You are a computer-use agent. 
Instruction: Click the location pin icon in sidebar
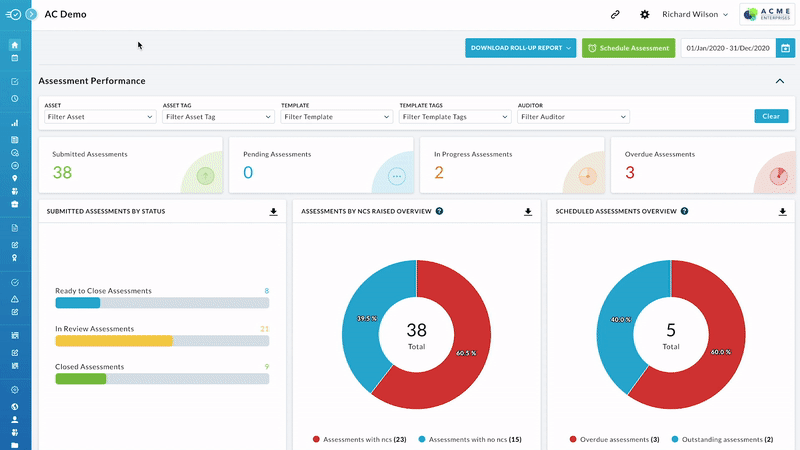tap(15, 178)
